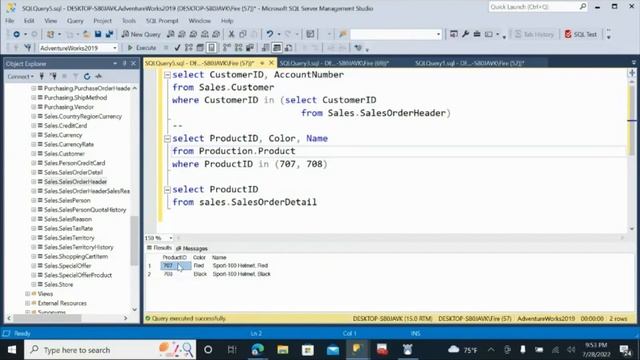The width and height of the screenshot is (640, 360).
Task: Click the navigate Back arrow icon
Action: [17, 34]
